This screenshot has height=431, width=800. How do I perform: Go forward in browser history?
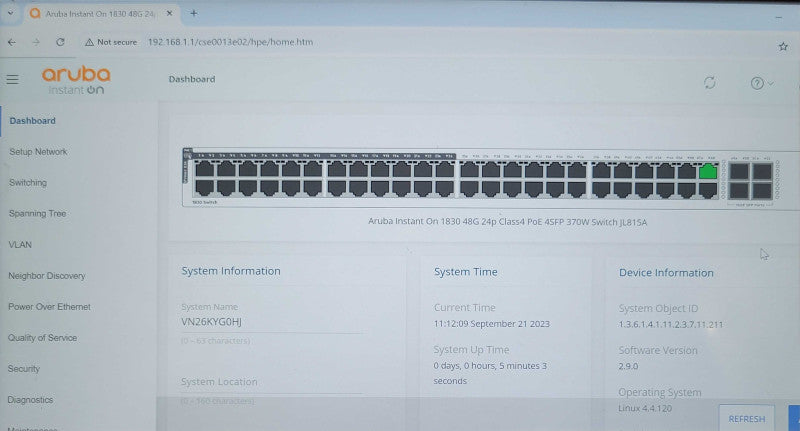(36, 42)
